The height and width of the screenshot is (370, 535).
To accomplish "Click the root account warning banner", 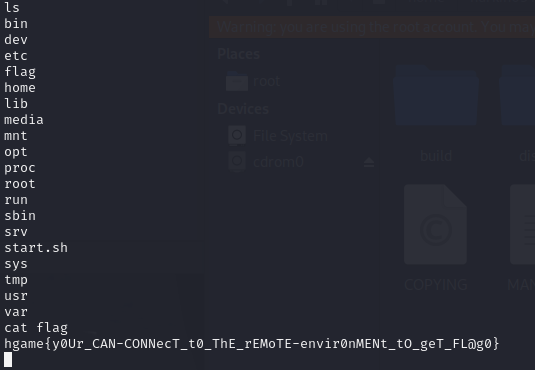I will tap(372, 27).
